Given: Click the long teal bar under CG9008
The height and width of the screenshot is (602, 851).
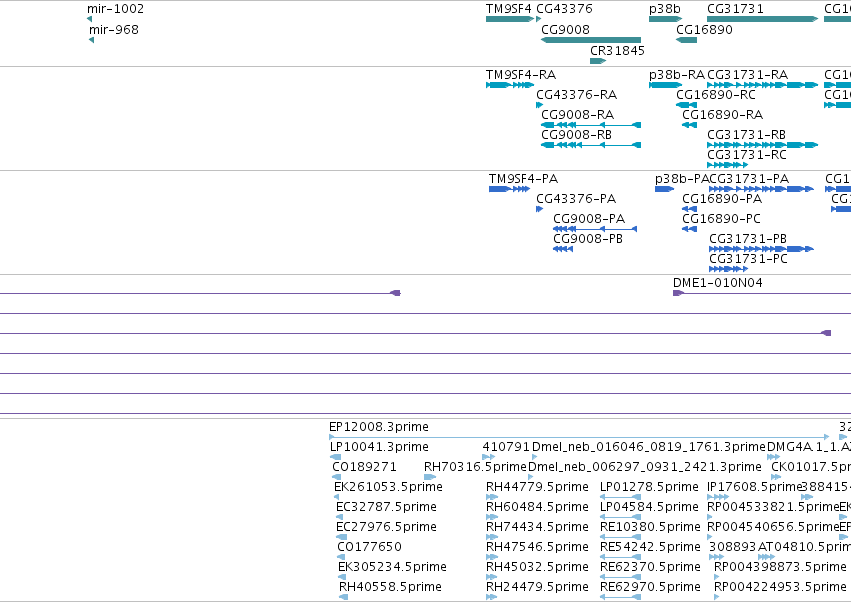Looking at the screenshot, I should (591, 40).
